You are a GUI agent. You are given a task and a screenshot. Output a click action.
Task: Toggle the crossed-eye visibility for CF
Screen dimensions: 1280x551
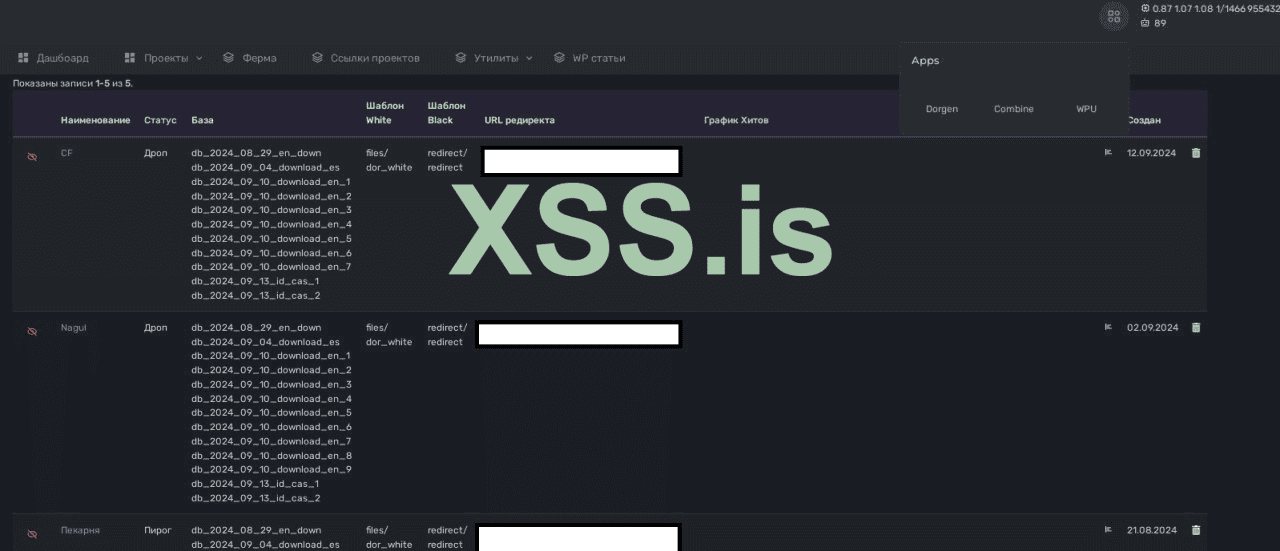pos(32,157)
